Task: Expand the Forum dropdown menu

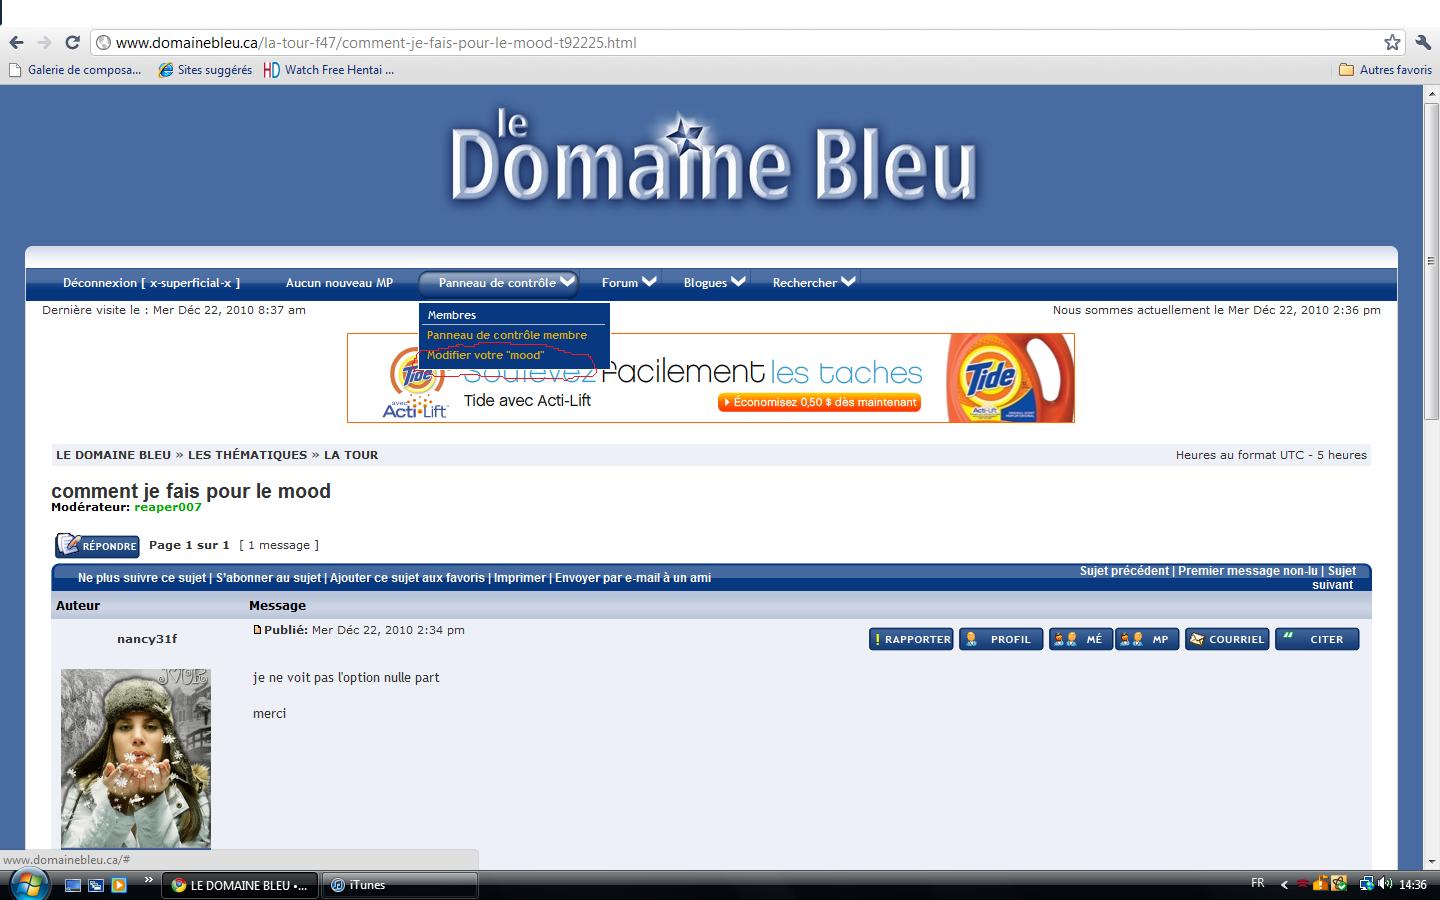Action: tap(628, 283)
